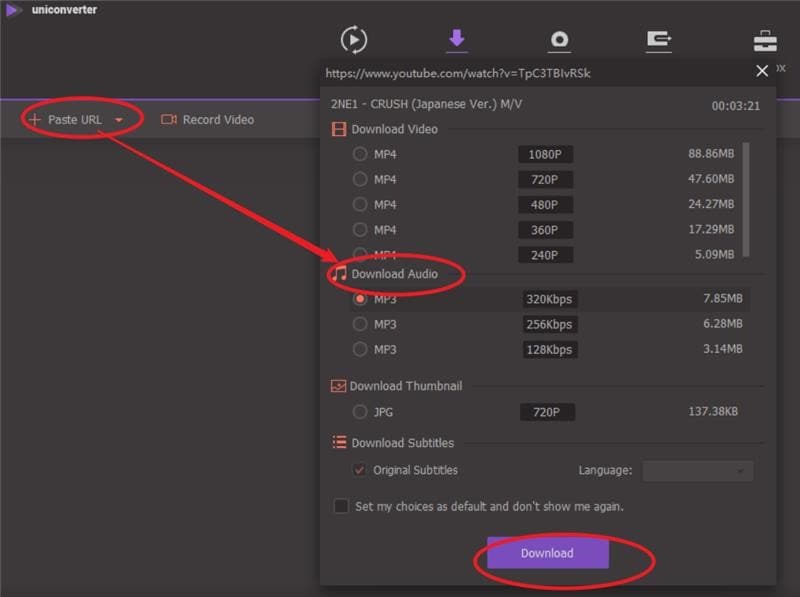Click the uniconverter app logo
Viewport: 800px width, 597px height.
14,10
